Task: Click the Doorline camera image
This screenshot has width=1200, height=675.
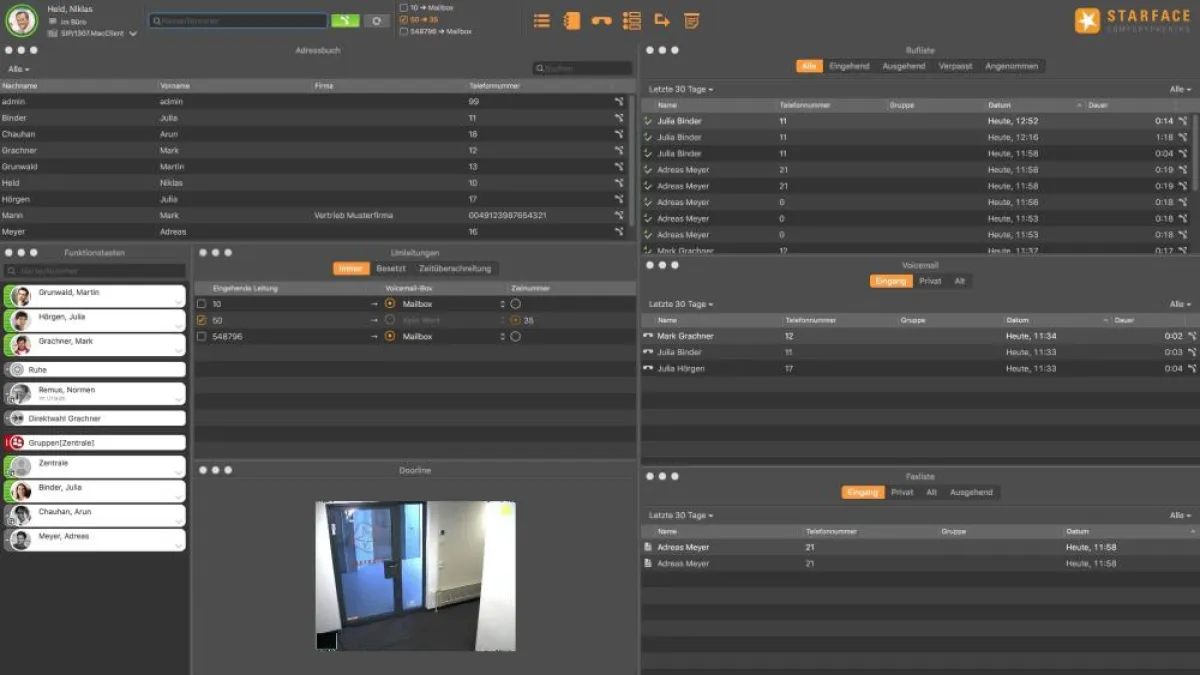Action: pyautogui.click(x=415, y=575)
